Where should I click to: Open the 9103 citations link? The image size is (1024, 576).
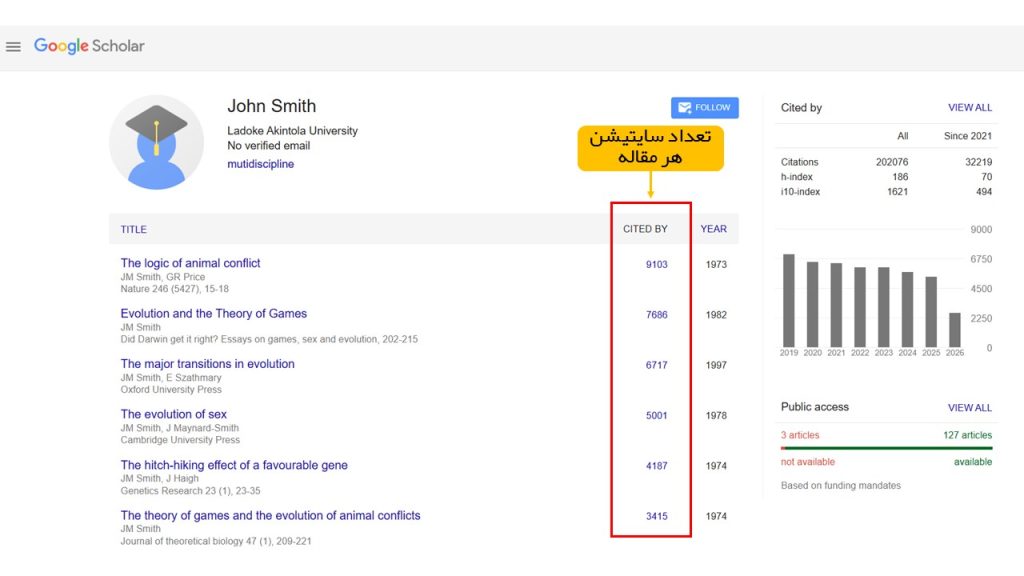coord(656,264)
